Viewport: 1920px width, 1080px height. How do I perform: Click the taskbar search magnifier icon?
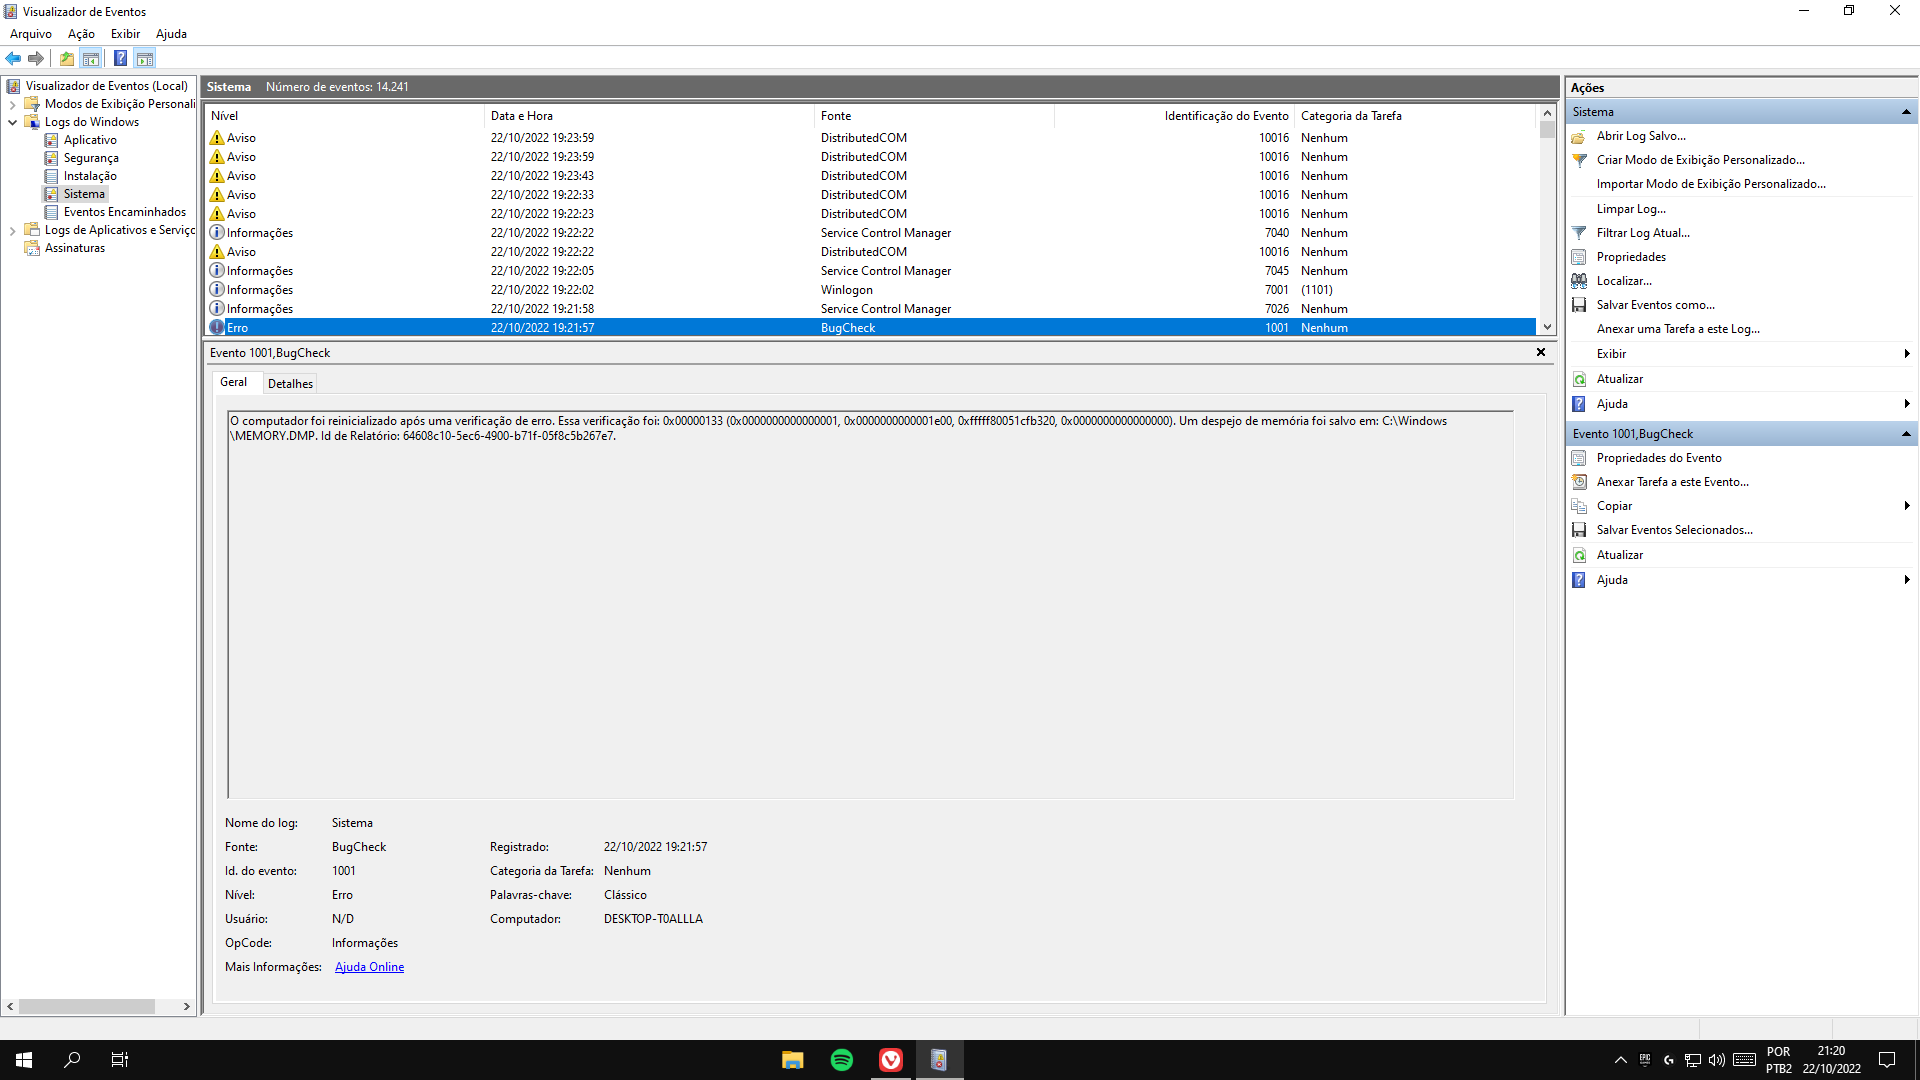pyautogui.click(x=72, y=1060)
